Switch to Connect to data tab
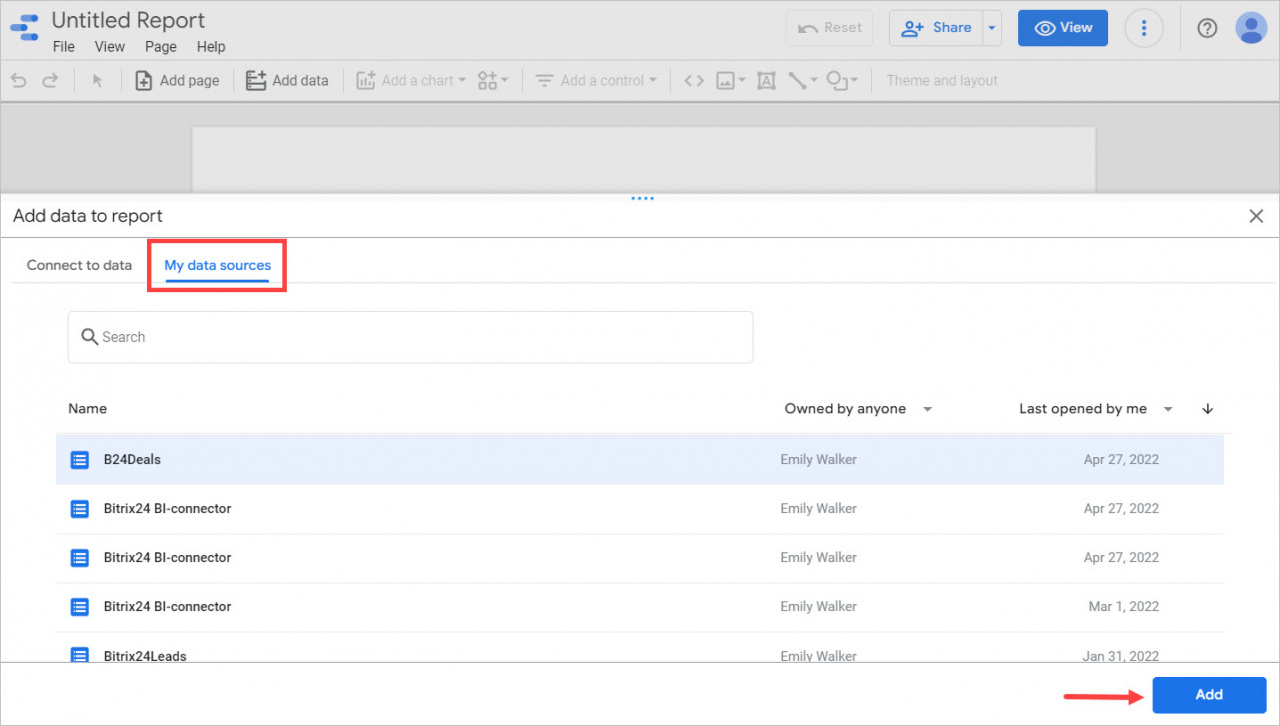 79,266
